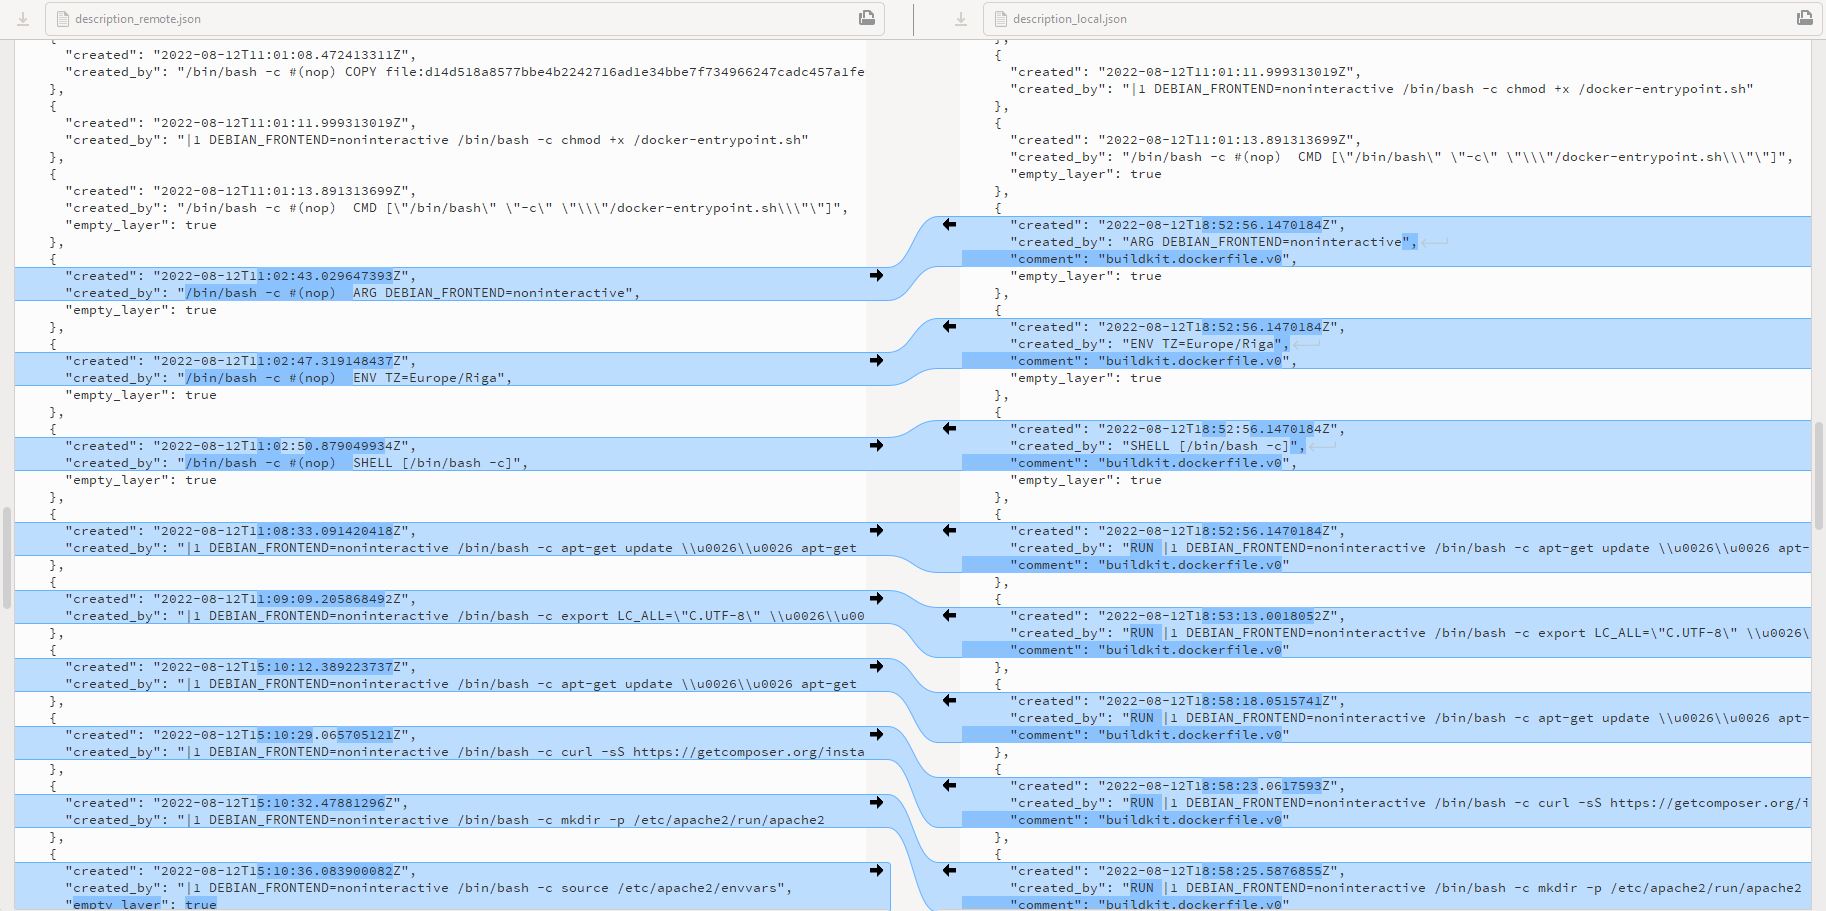This screenshot has width=1826, height=911.
Task: Click local comment line under 'ENV TZ=Europe/Riga'
Action: (x=1153, y=361)
